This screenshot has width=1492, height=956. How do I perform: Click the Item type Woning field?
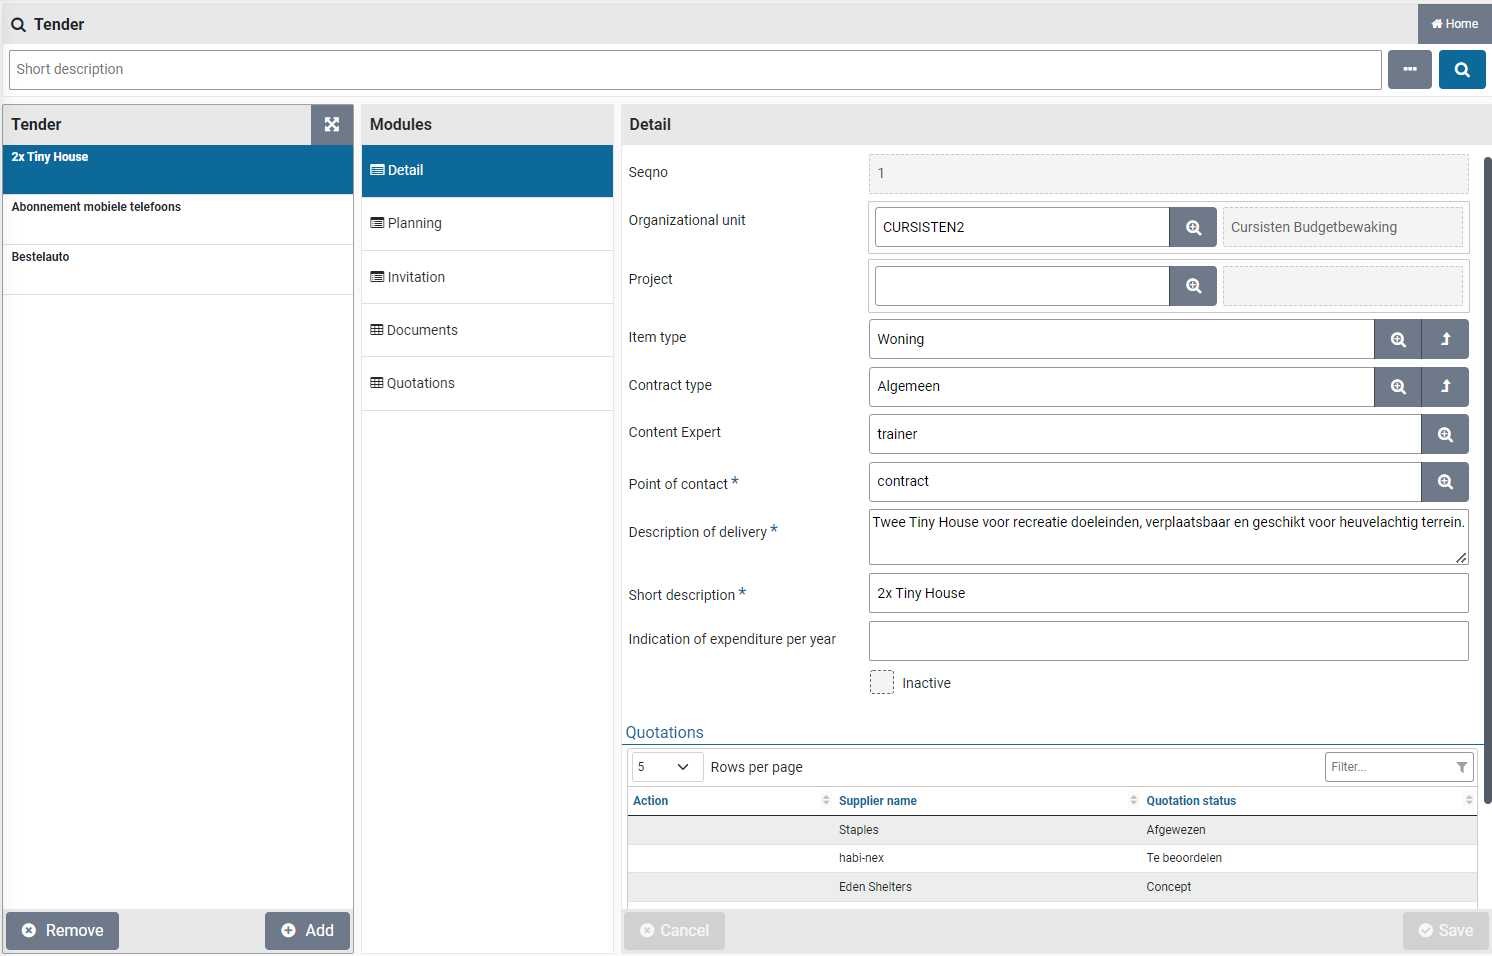pos(1121,339)
